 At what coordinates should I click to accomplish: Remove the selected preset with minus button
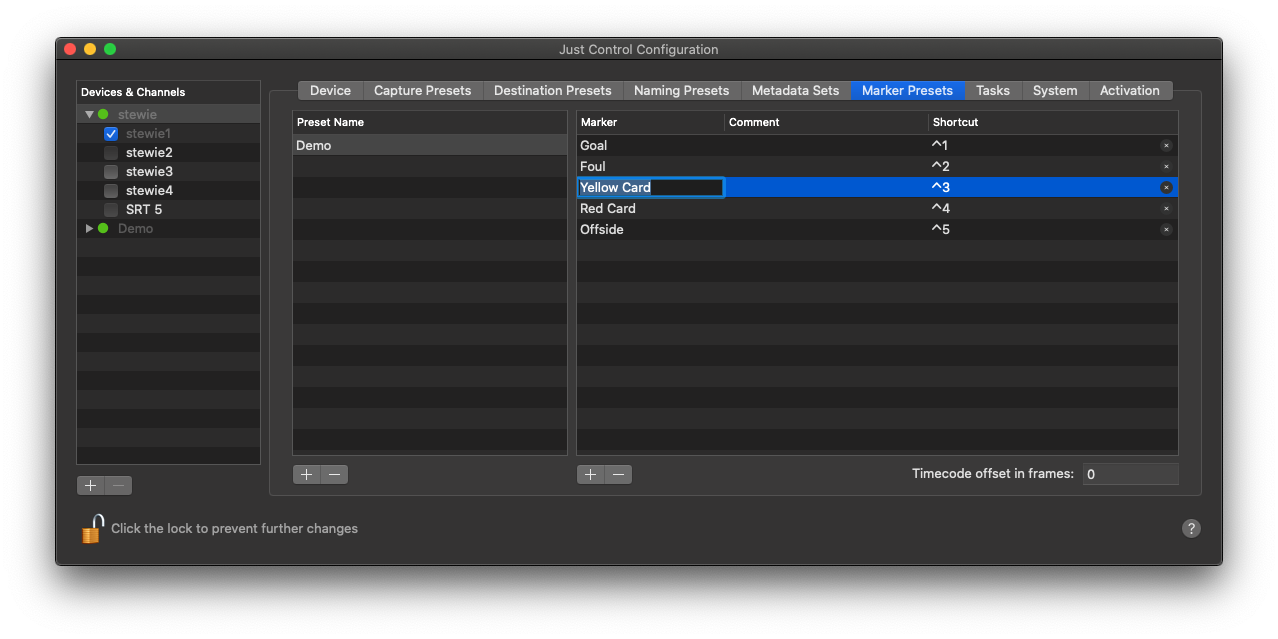click(x=335, y=474)
